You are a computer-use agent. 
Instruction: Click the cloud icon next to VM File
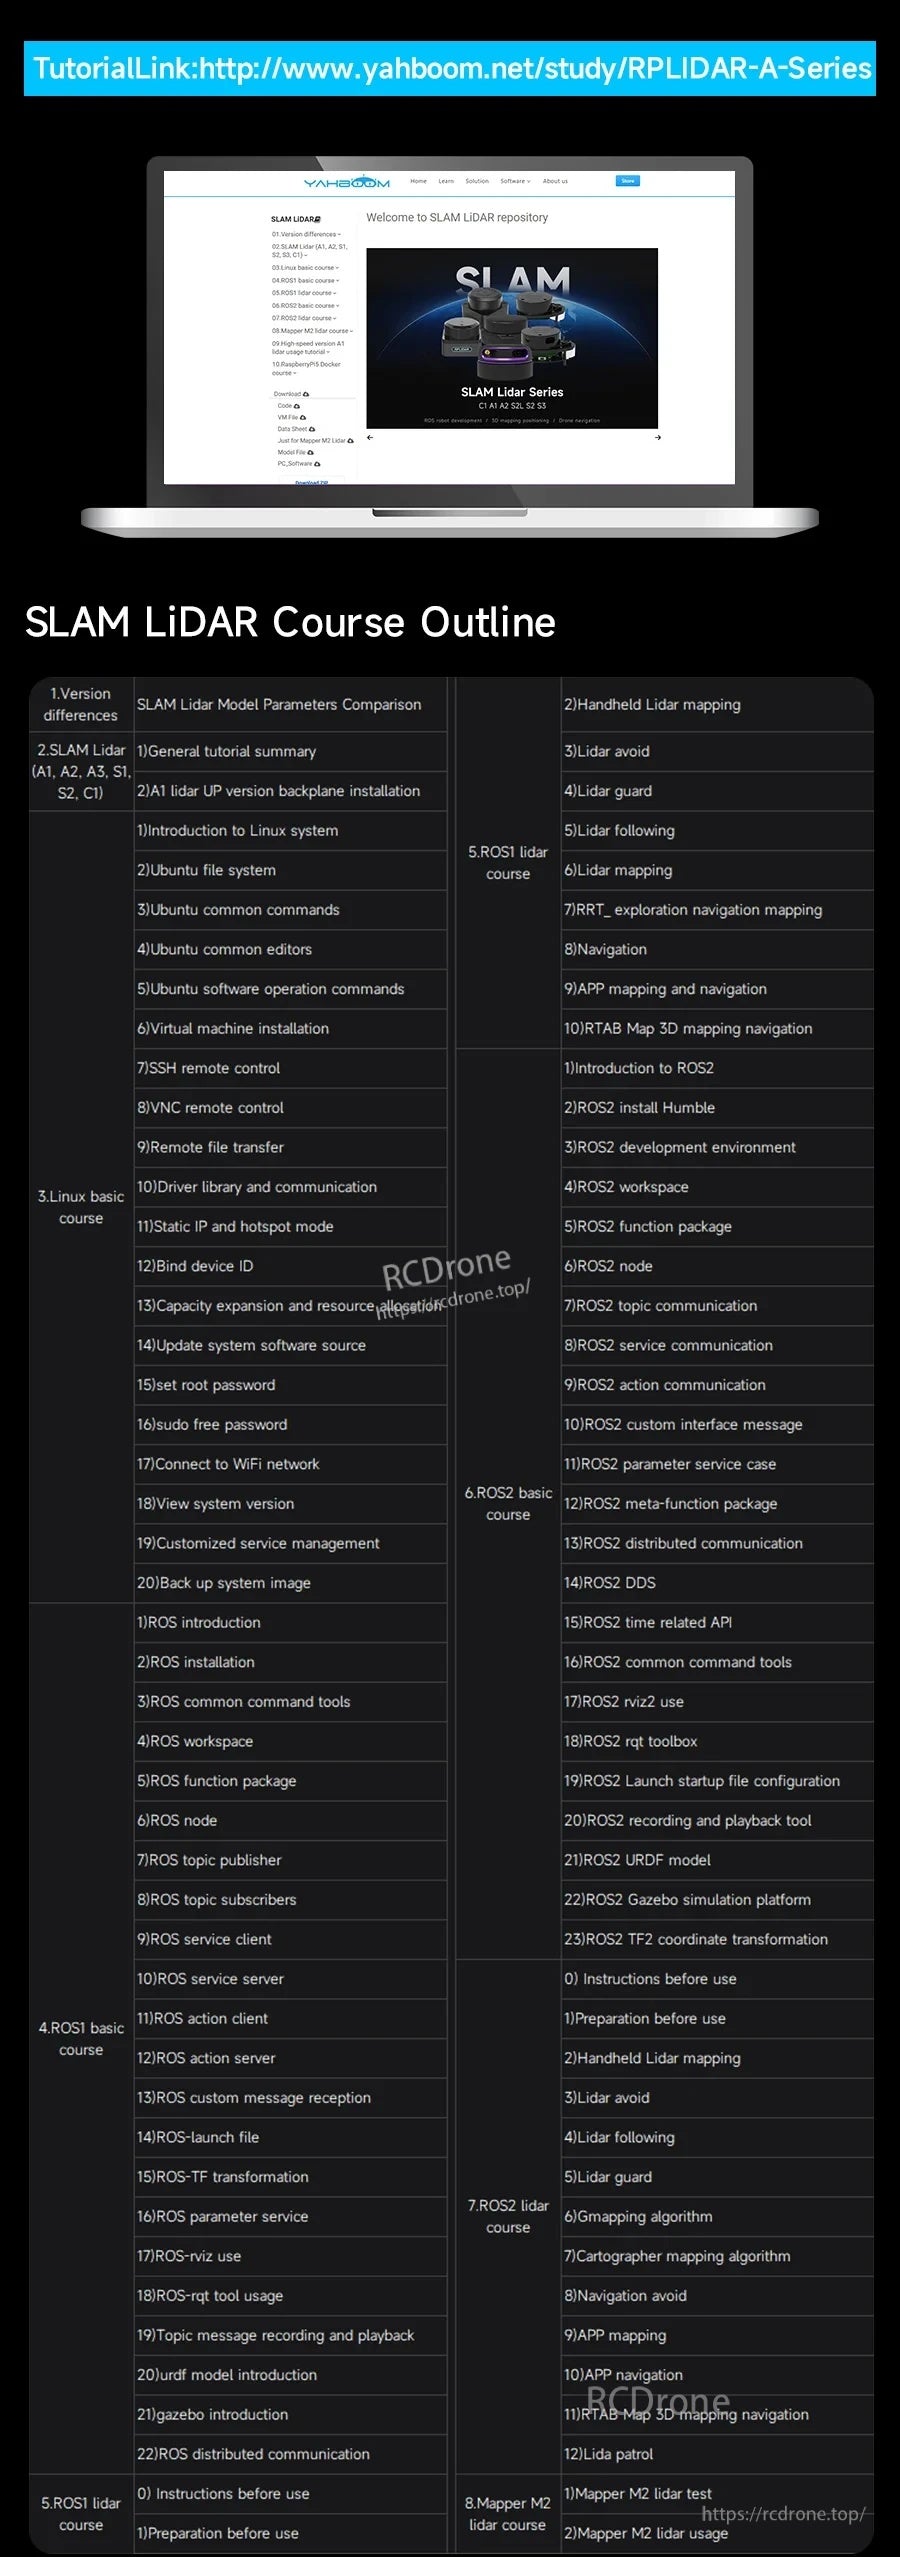[x=303, y=417]
